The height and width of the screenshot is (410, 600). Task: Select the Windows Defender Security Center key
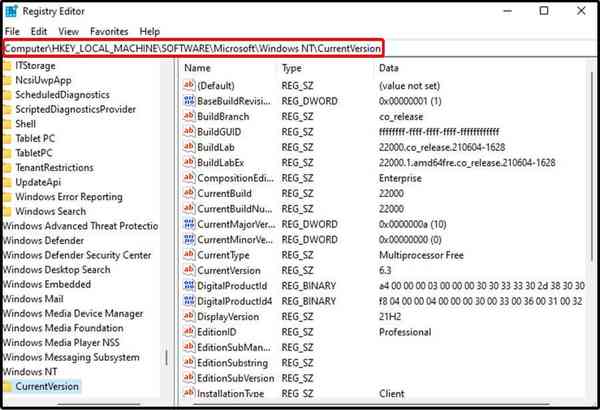click(77, 255)
